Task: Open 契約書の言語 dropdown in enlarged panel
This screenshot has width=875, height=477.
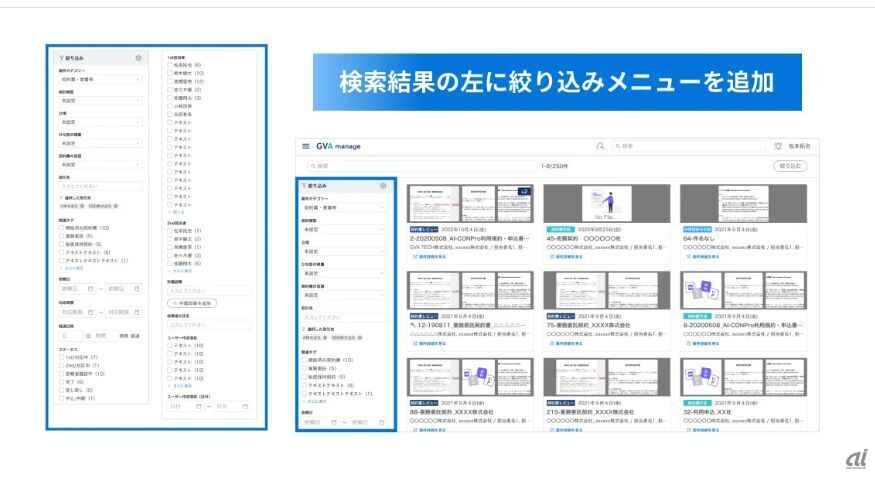Action: point(100,165)
